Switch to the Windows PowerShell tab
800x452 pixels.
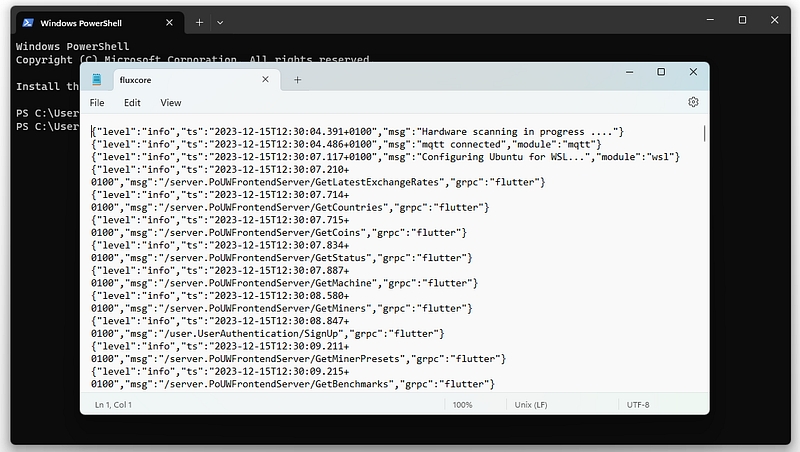pos(90,21)
